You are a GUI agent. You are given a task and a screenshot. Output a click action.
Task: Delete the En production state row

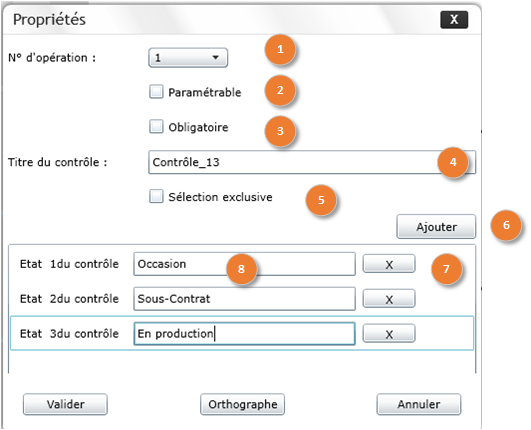pos(389,334)
